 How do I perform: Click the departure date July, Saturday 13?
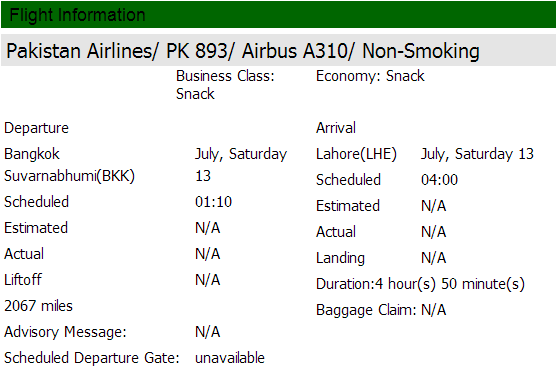(241, 165)
